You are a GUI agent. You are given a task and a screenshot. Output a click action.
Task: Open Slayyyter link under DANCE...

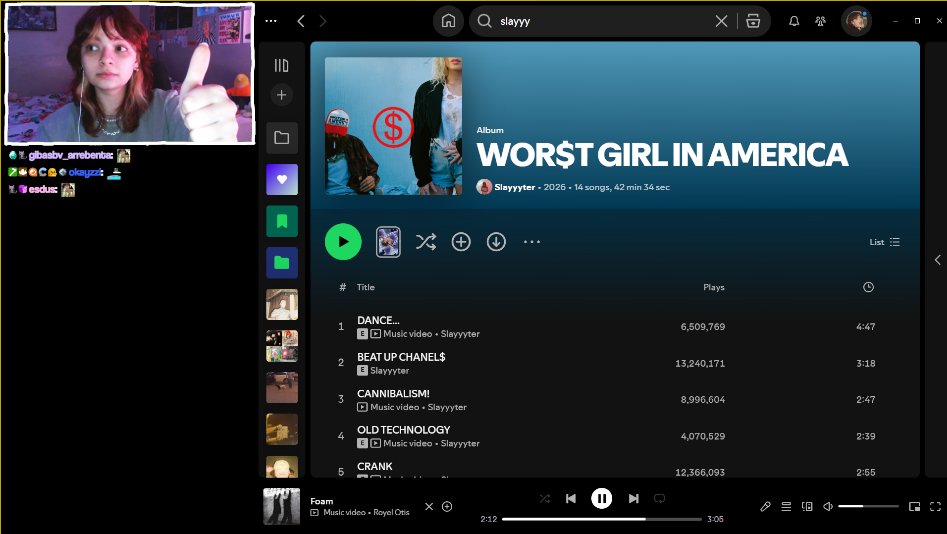[x=460, y=333]
